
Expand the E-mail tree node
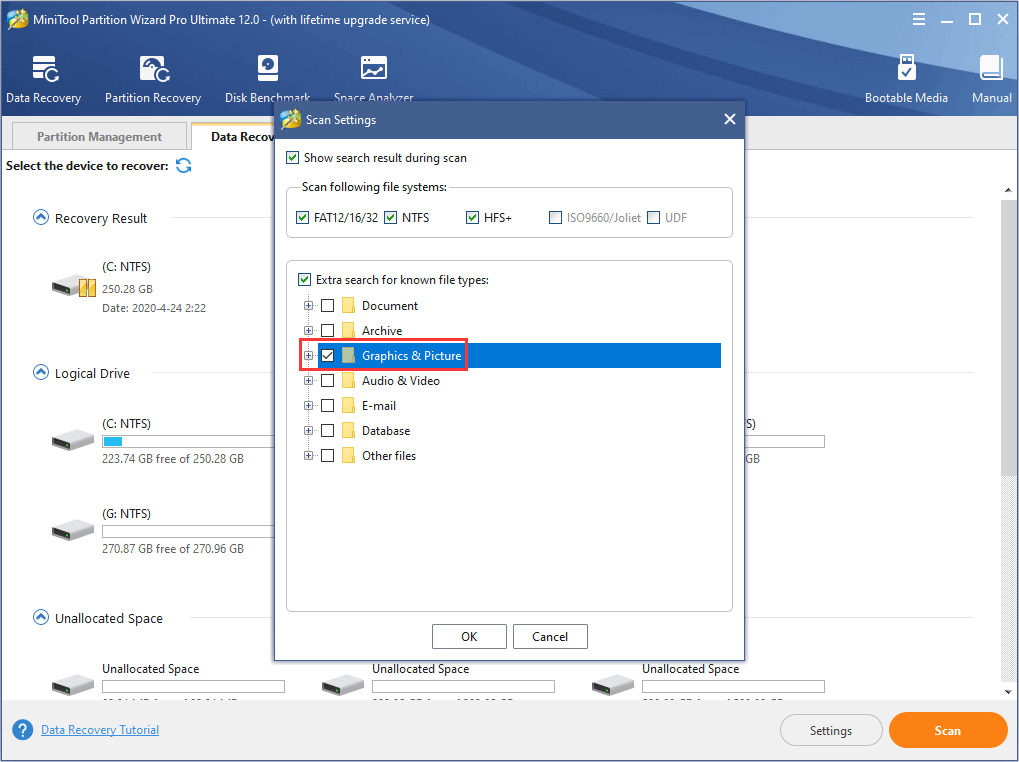point(309,405)
